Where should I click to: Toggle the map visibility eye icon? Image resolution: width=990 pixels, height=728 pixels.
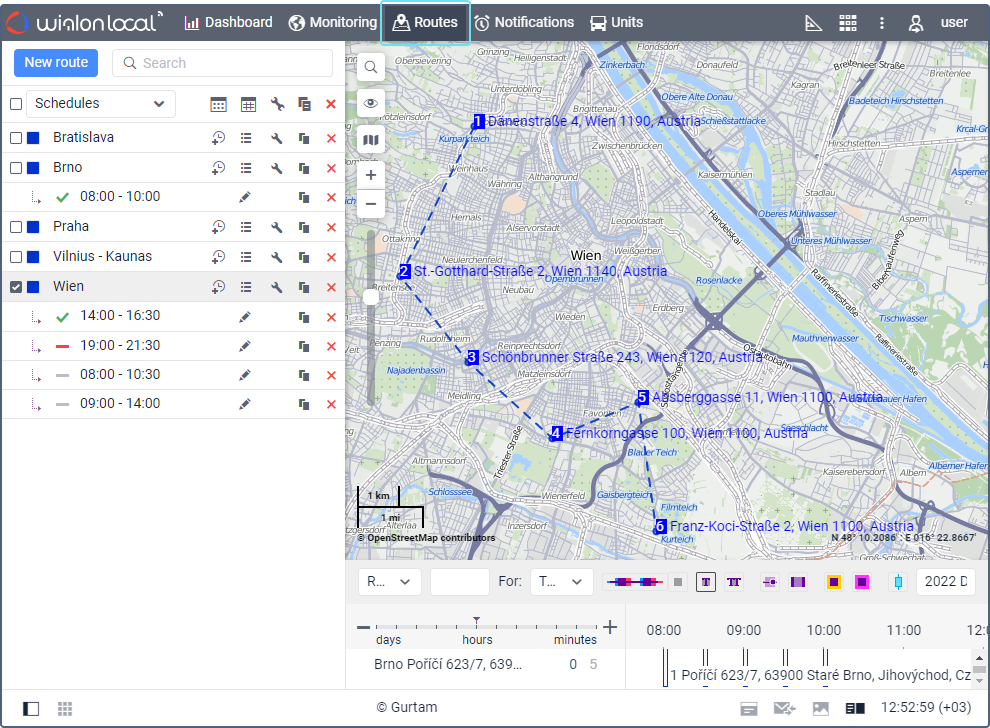pos(371,103)
